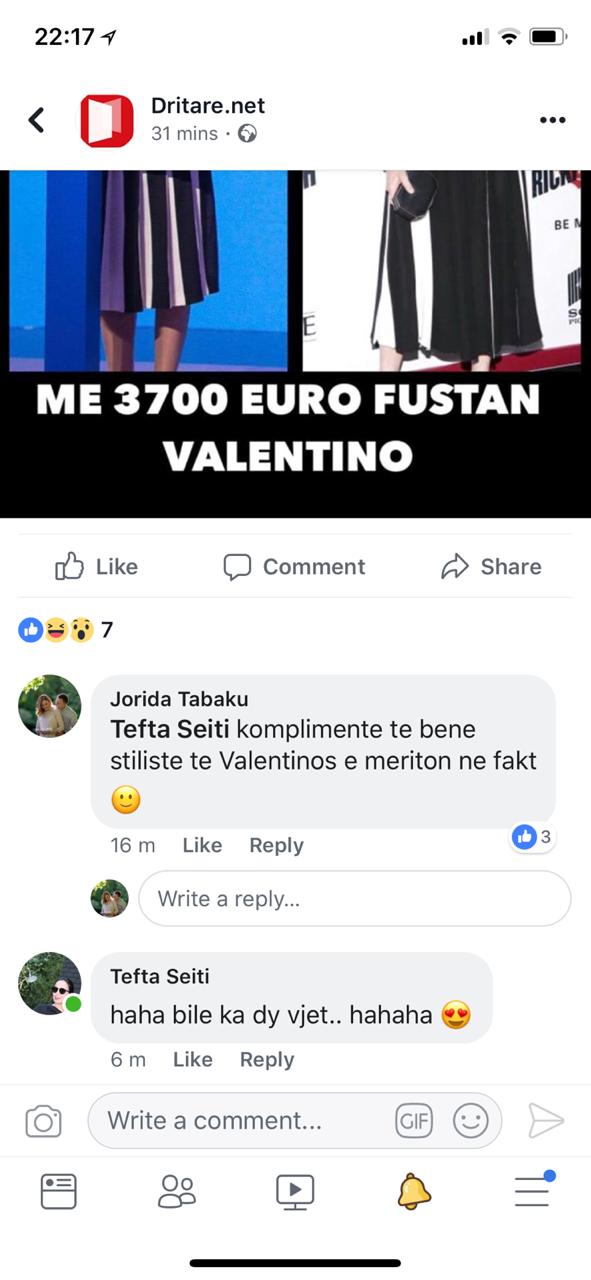591x1280 pixels.
Task: Send the comment with arrow icon
Action: click(546, 1121)
